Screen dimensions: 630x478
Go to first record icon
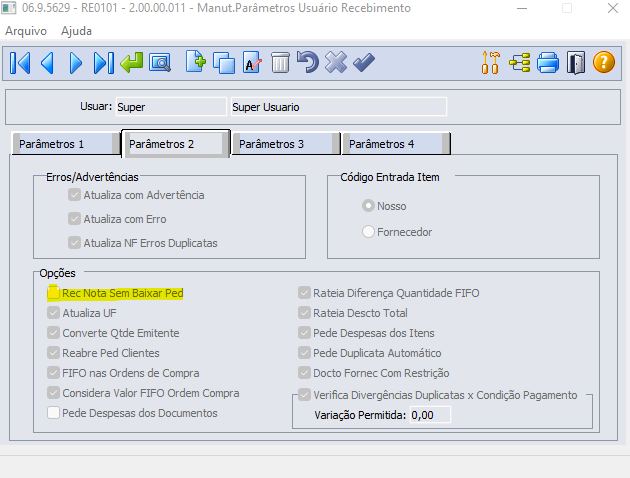click(20, 63)
